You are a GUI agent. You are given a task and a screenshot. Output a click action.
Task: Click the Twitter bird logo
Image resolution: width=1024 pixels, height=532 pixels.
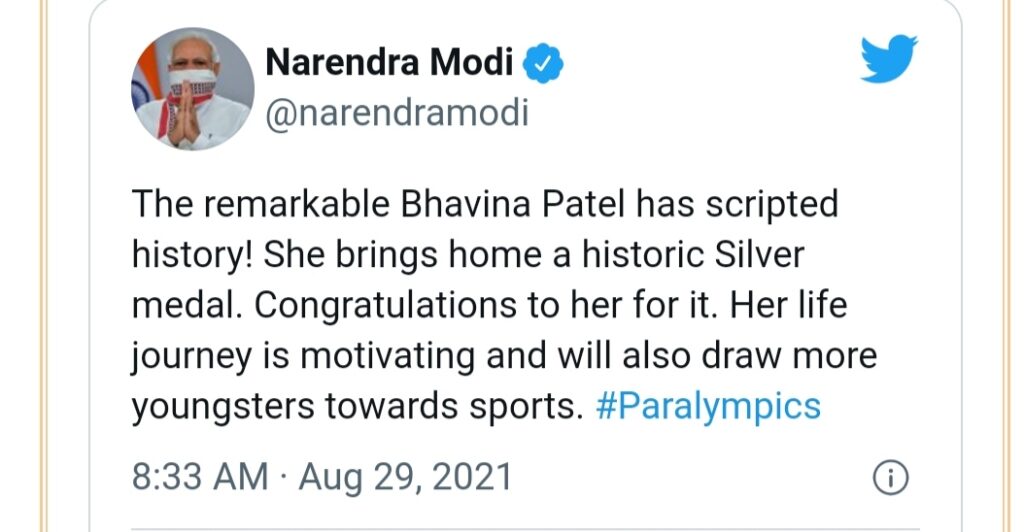click(x=889, y=59)
